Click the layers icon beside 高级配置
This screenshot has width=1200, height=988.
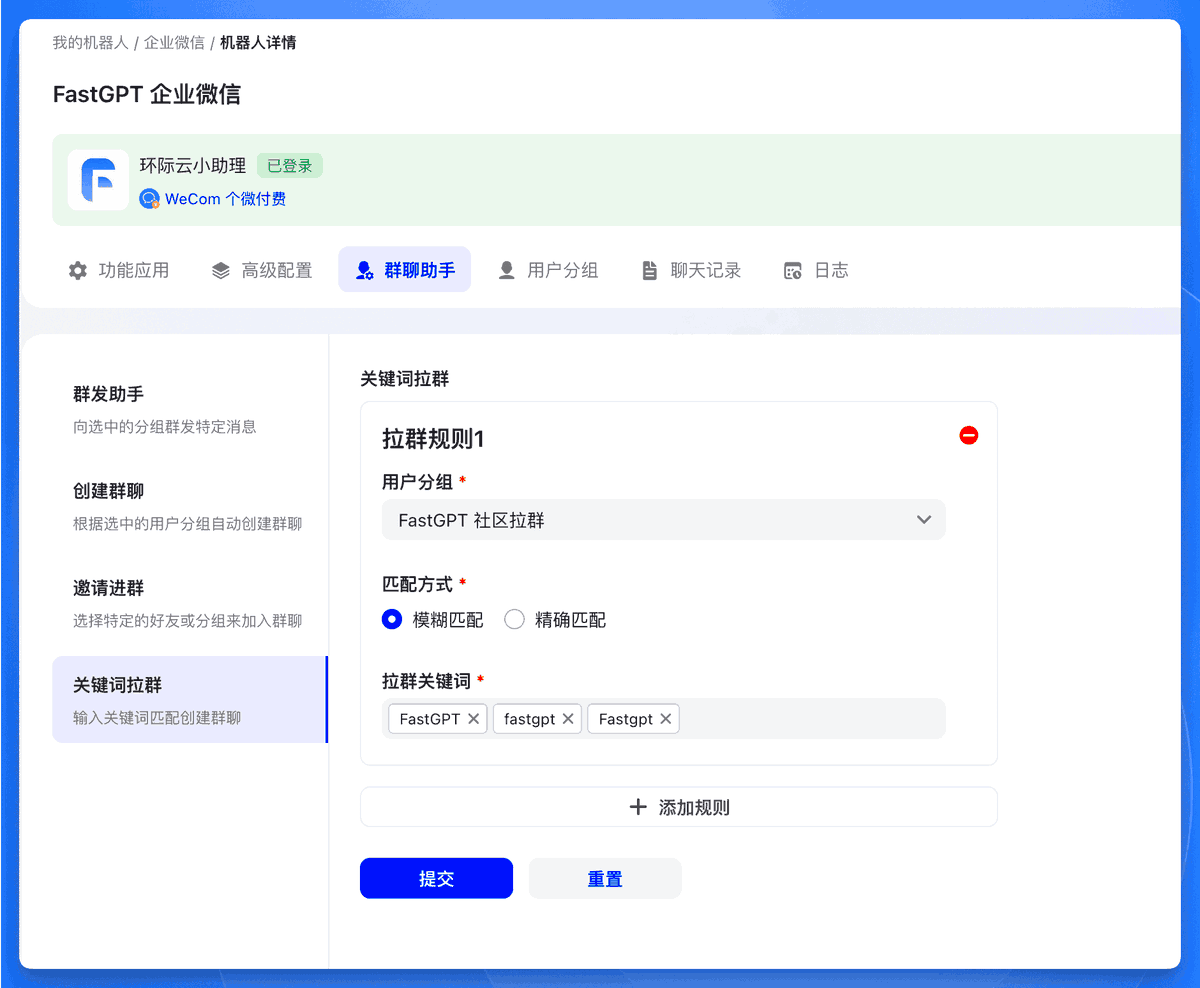(221, 270)
